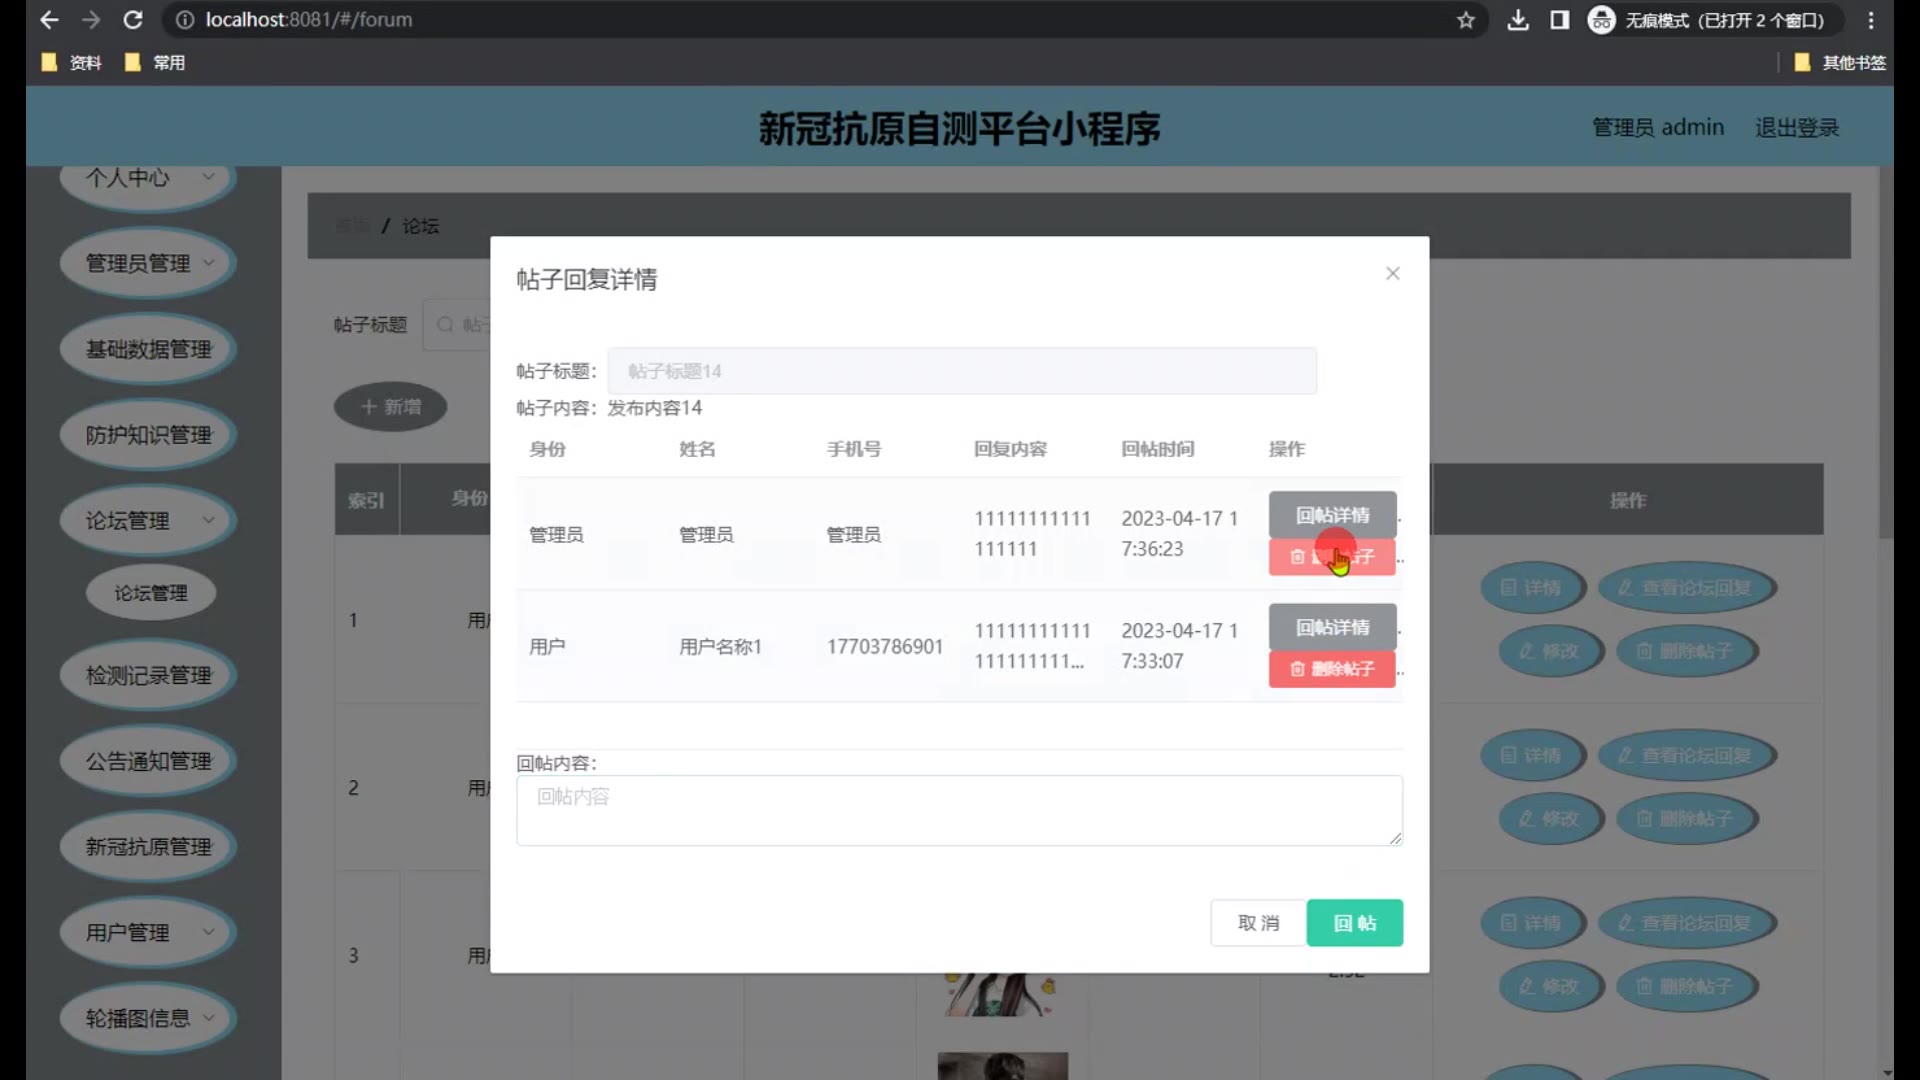
Task: Expand the 用户管理 sidebar menu
Action: click(148, 932)
